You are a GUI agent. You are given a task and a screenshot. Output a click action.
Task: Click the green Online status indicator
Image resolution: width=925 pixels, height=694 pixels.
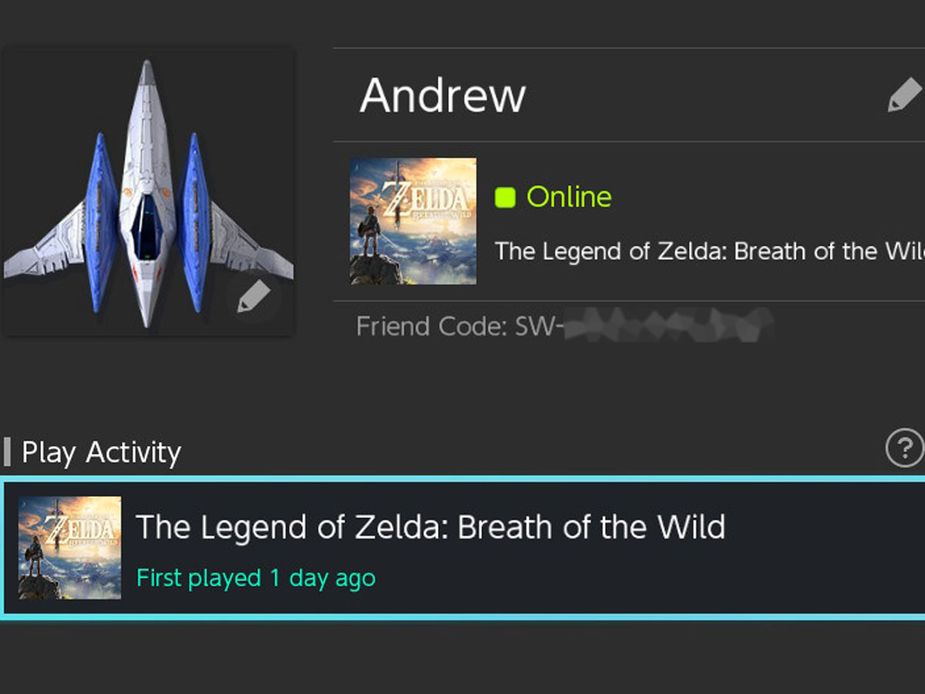pos(507,197)
